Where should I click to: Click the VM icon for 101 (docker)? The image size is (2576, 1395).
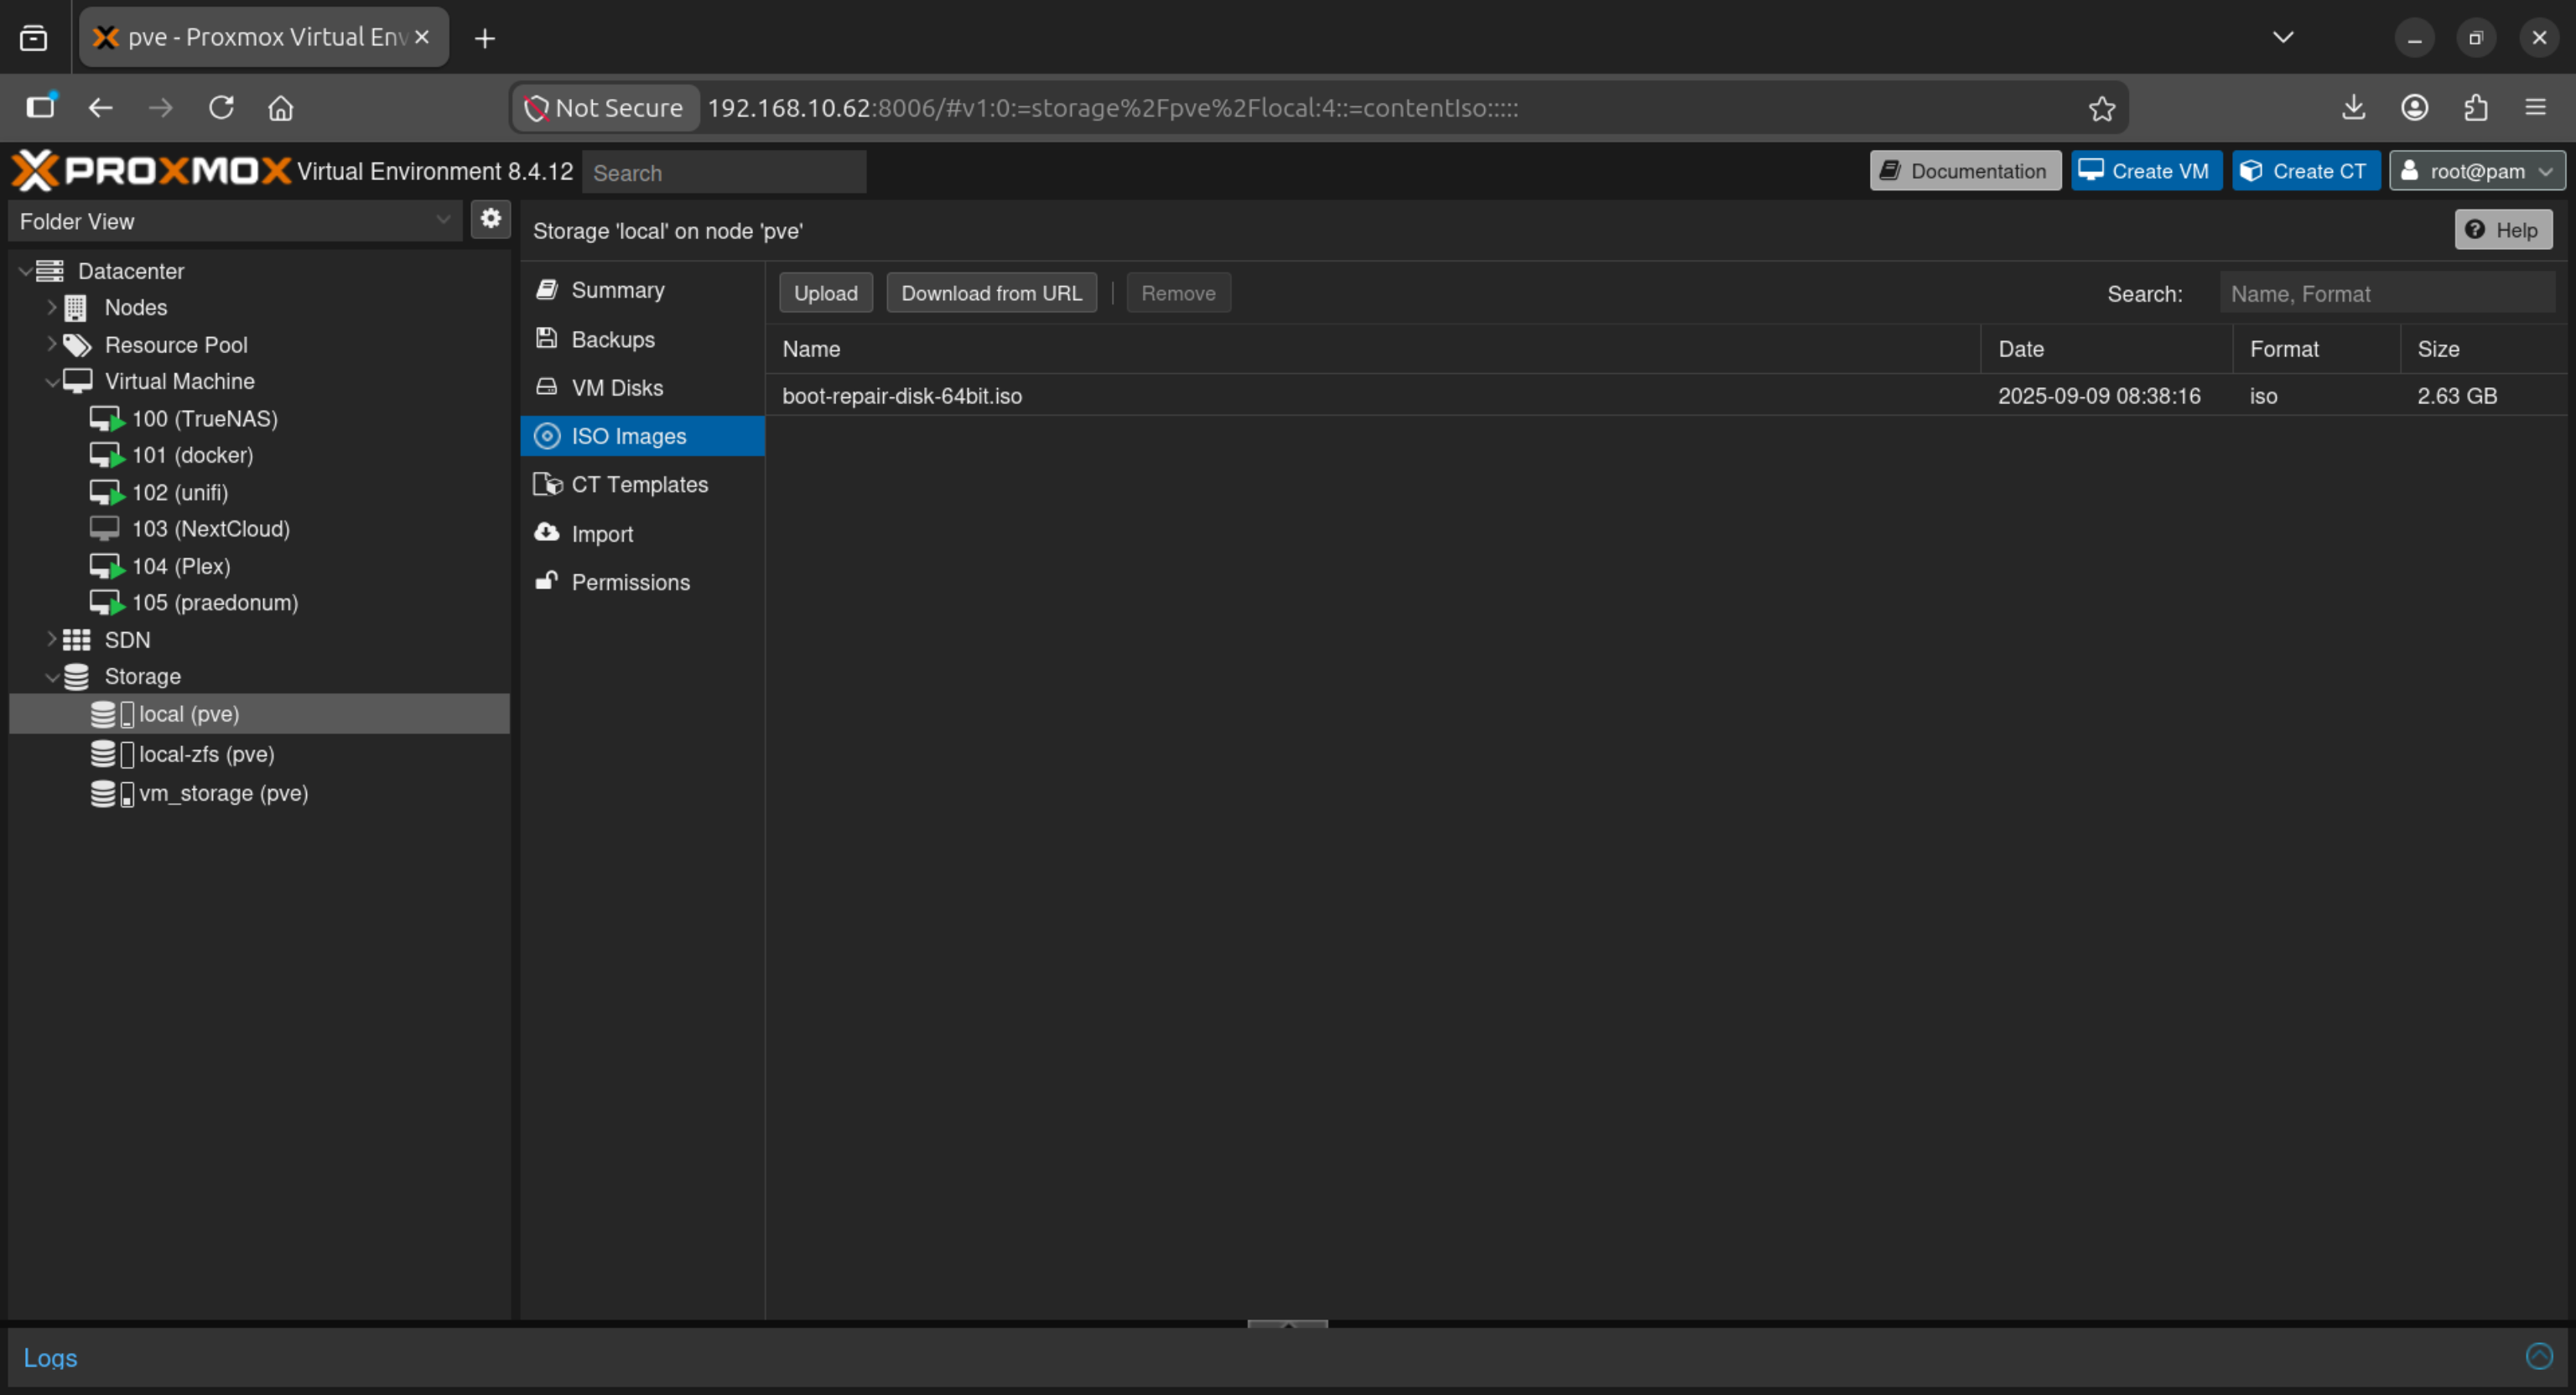pyautogui.click(x=106, y=456)
